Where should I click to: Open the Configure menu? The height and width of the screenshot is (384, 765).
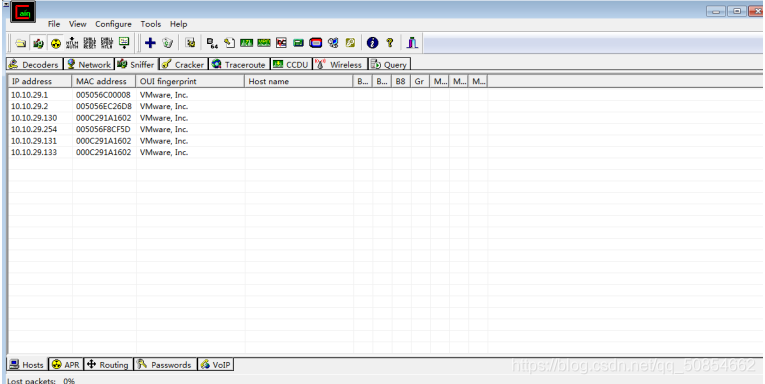(113, 24)
